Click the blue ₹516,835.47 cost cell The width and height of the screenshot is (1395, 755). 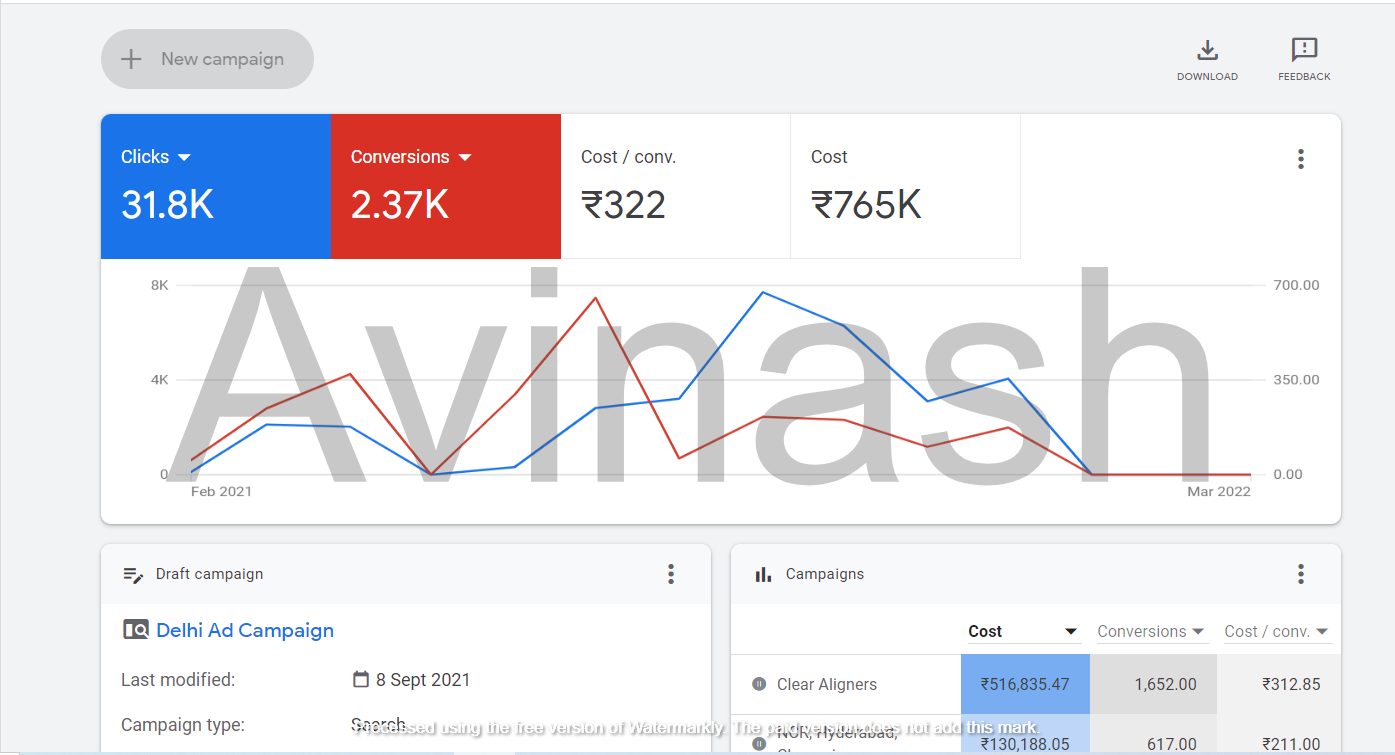click(1025, 684)
